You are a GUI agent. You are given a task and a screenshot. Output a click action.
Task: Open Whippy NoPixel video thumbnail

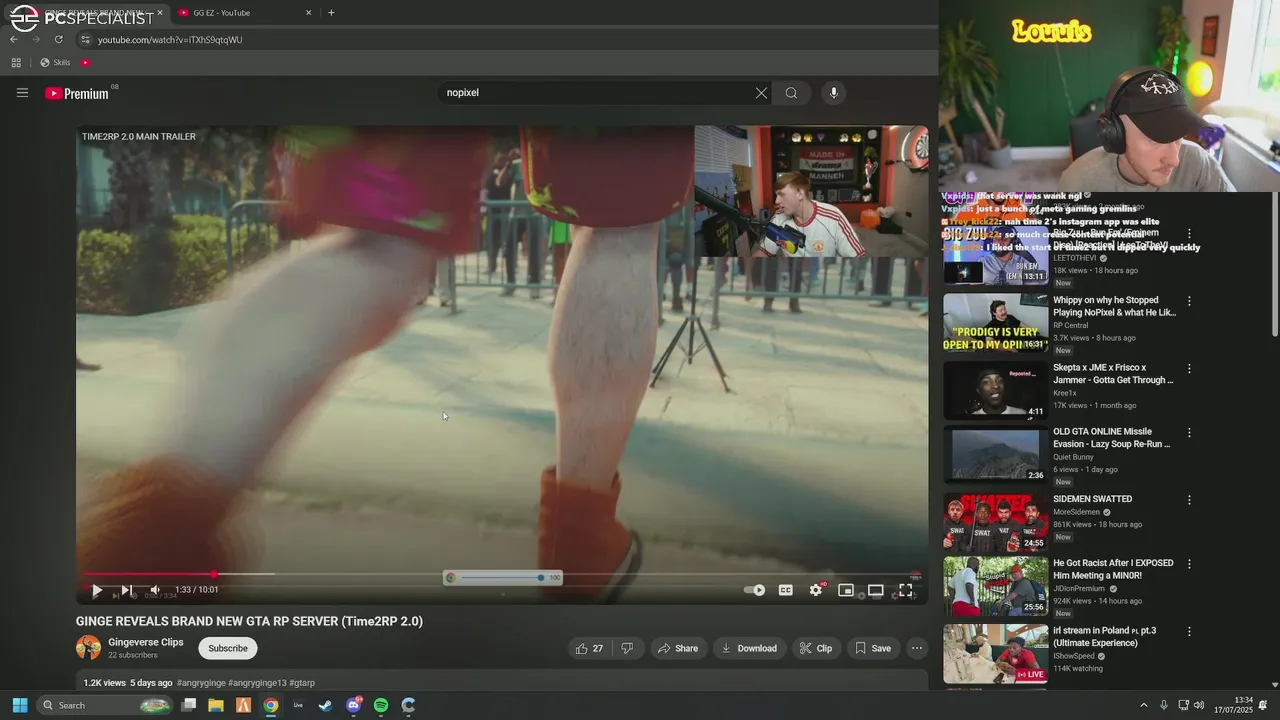[995, 323]
